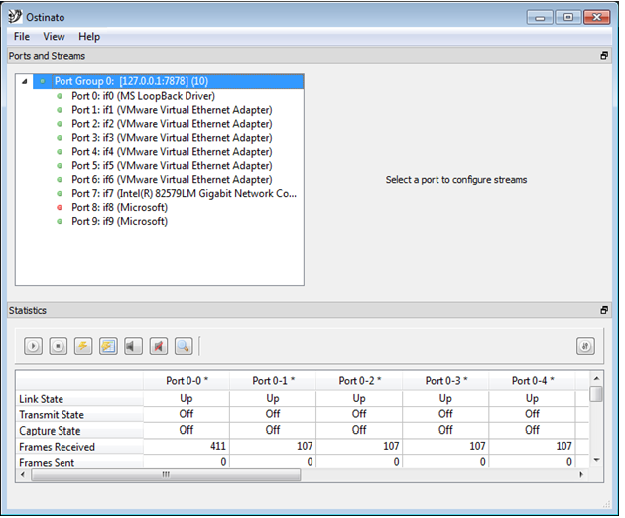625x518 pixels.
Task: Open the Help menu
Action: coord(89,37)
